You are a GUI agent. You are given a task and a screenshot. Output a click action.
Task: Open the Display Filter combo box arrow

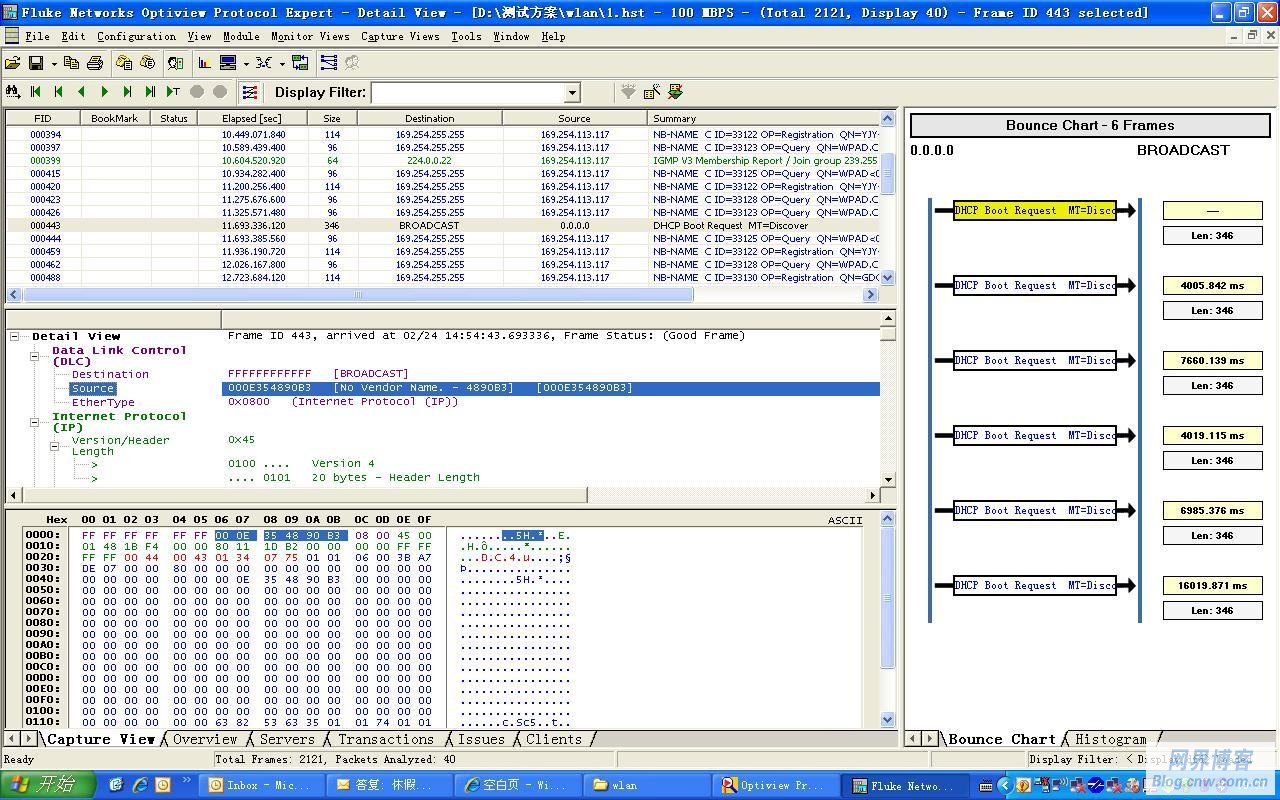572,93
